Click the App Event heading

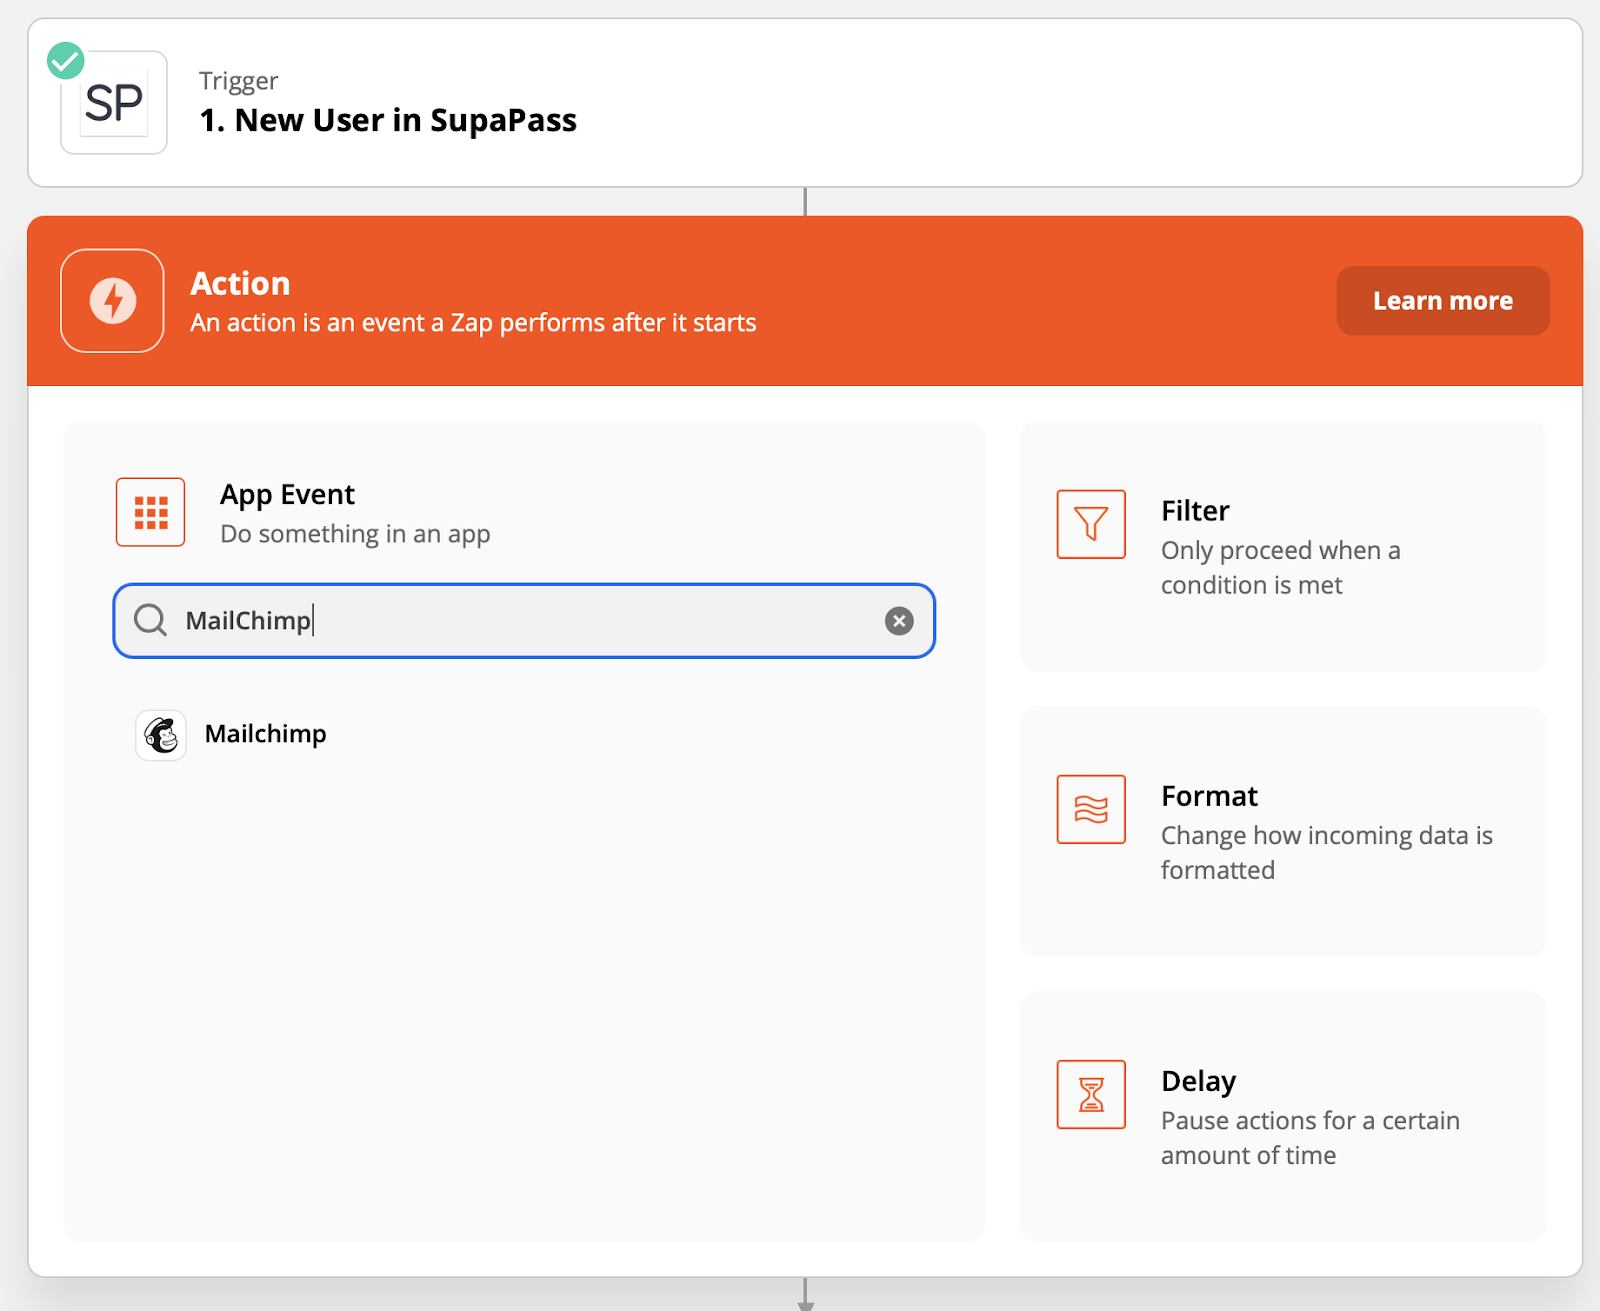click(287, 495)
